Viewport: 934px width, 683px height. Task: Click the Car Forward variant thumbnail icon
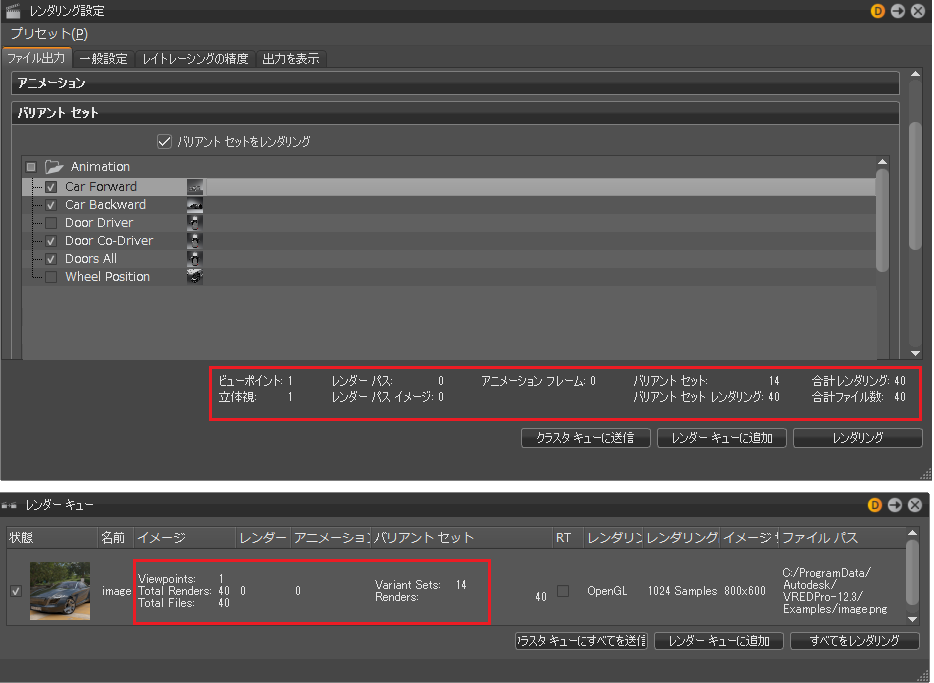click(x=195, y=187)
